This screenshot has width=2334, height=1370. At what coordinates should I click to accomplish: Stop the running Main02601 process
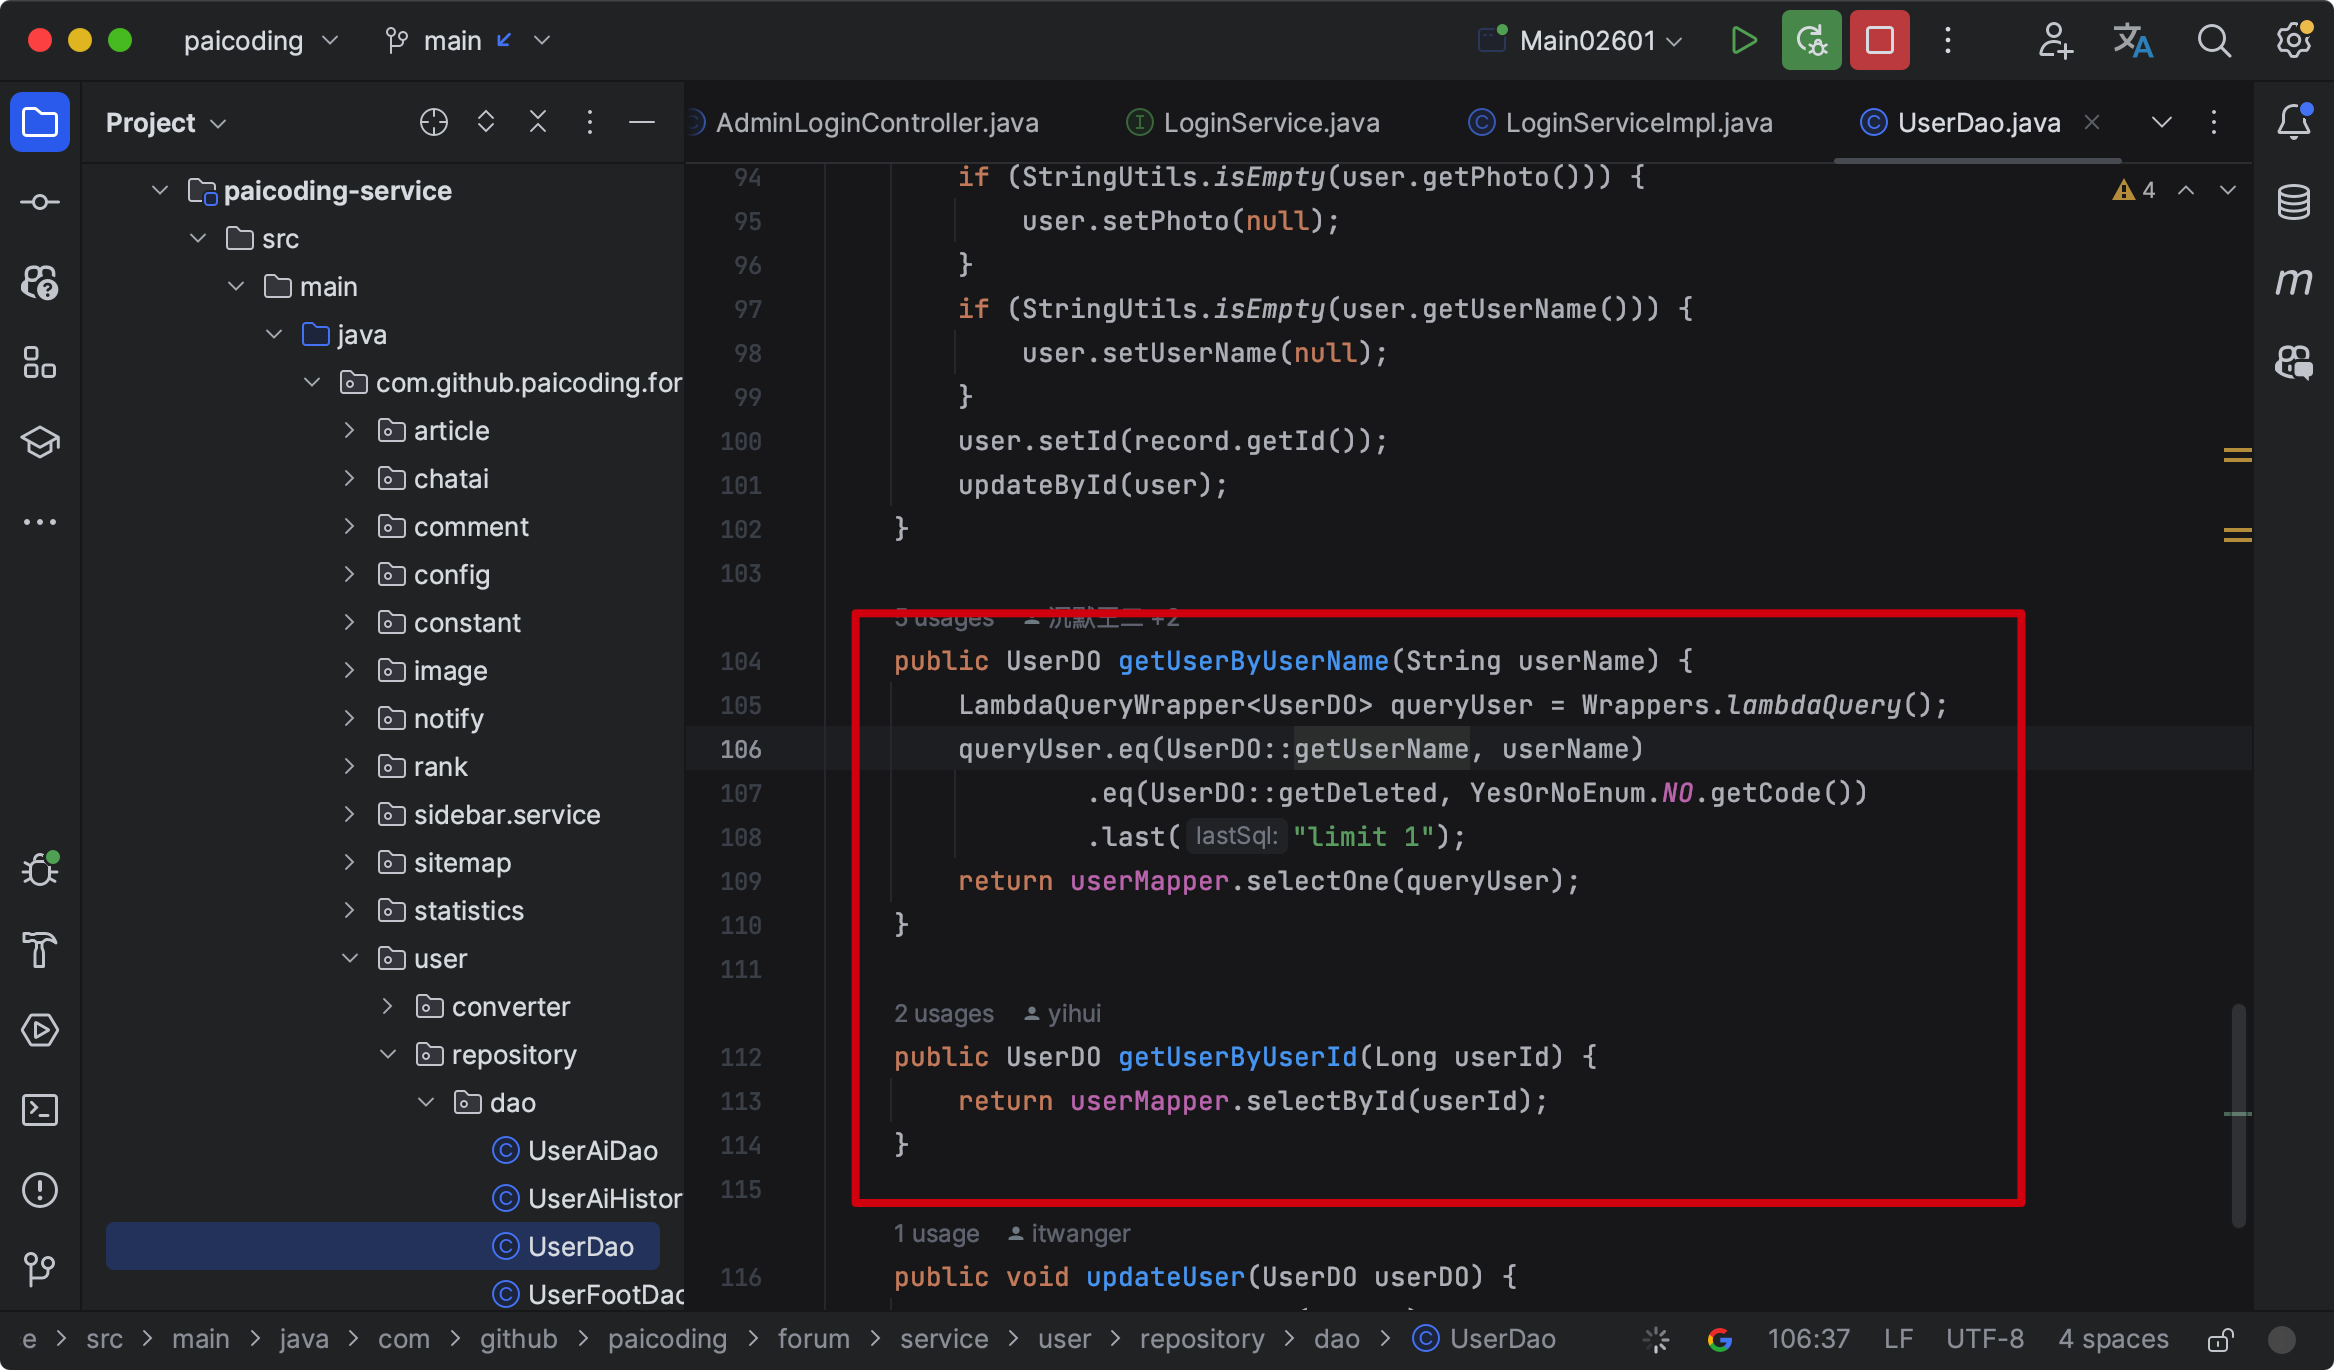tap(1879, 41)
